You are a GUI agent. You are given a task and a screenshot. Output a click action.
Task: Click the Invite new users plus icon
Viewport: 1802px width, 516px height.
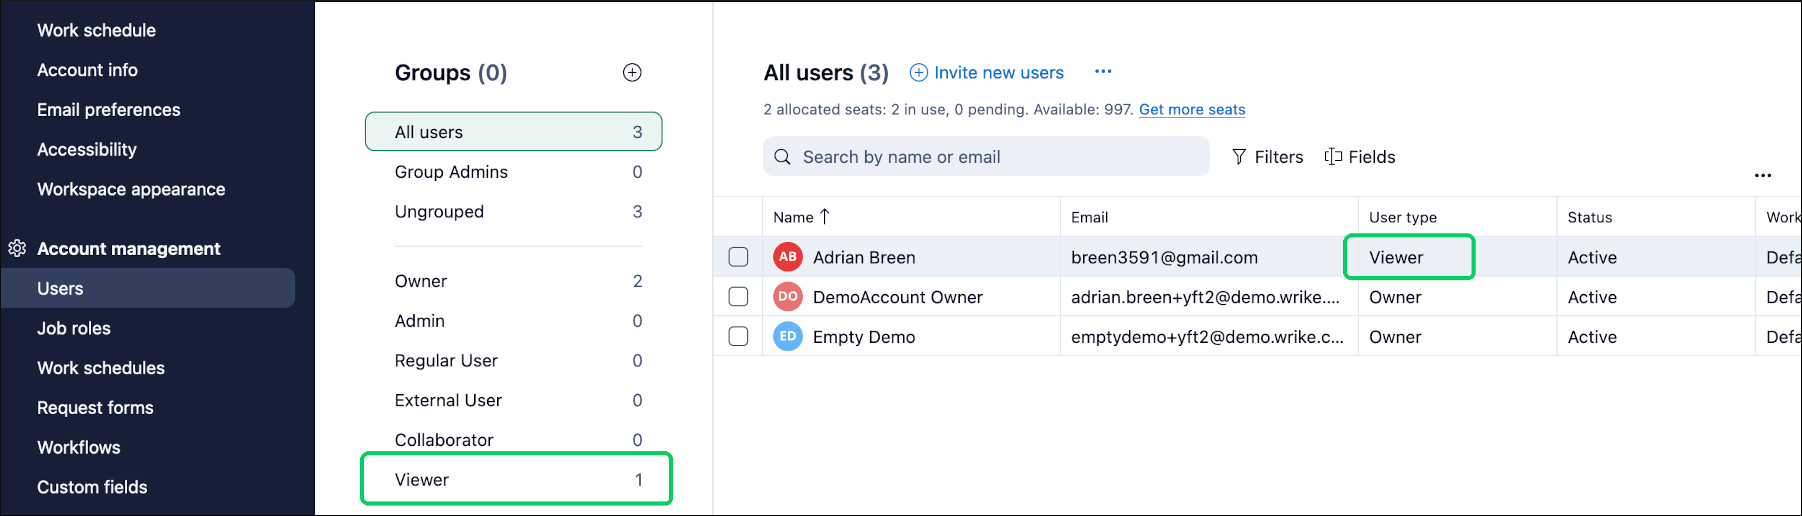pyautogui.click(x=918, y=72)
